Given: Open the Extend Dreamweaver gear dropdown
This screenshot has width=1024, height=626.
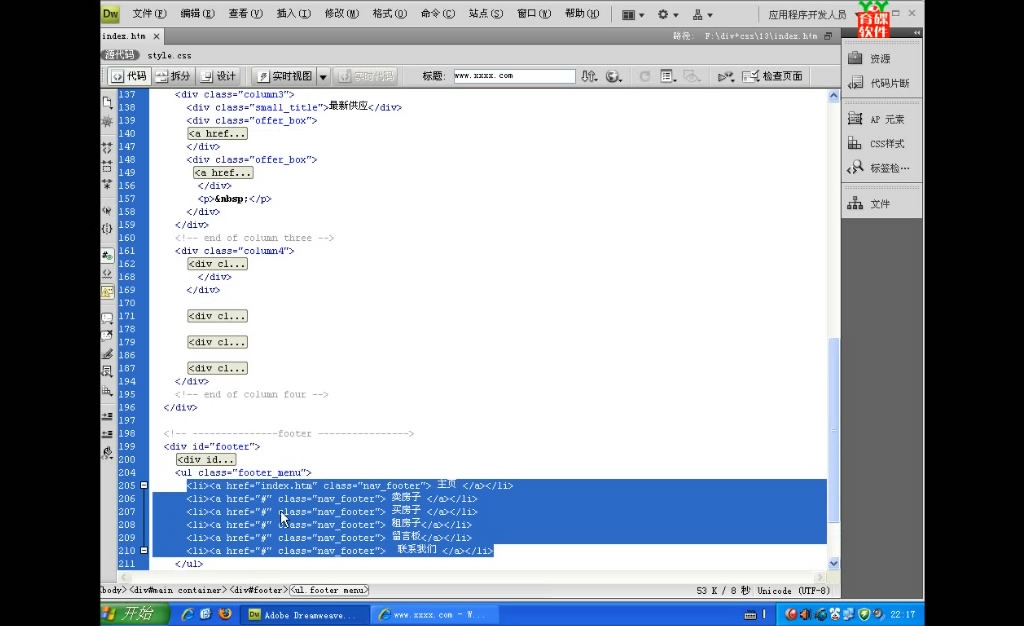Looking at the screenshot, I should click(x=667, y=14).
